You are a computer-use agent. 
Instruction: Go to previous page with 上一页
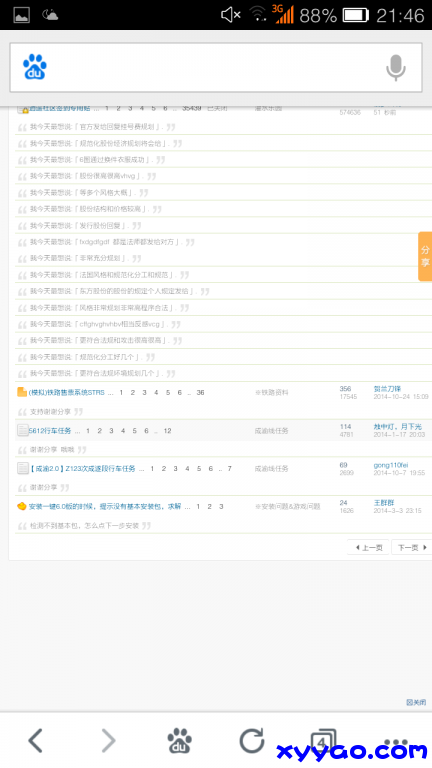368,547
